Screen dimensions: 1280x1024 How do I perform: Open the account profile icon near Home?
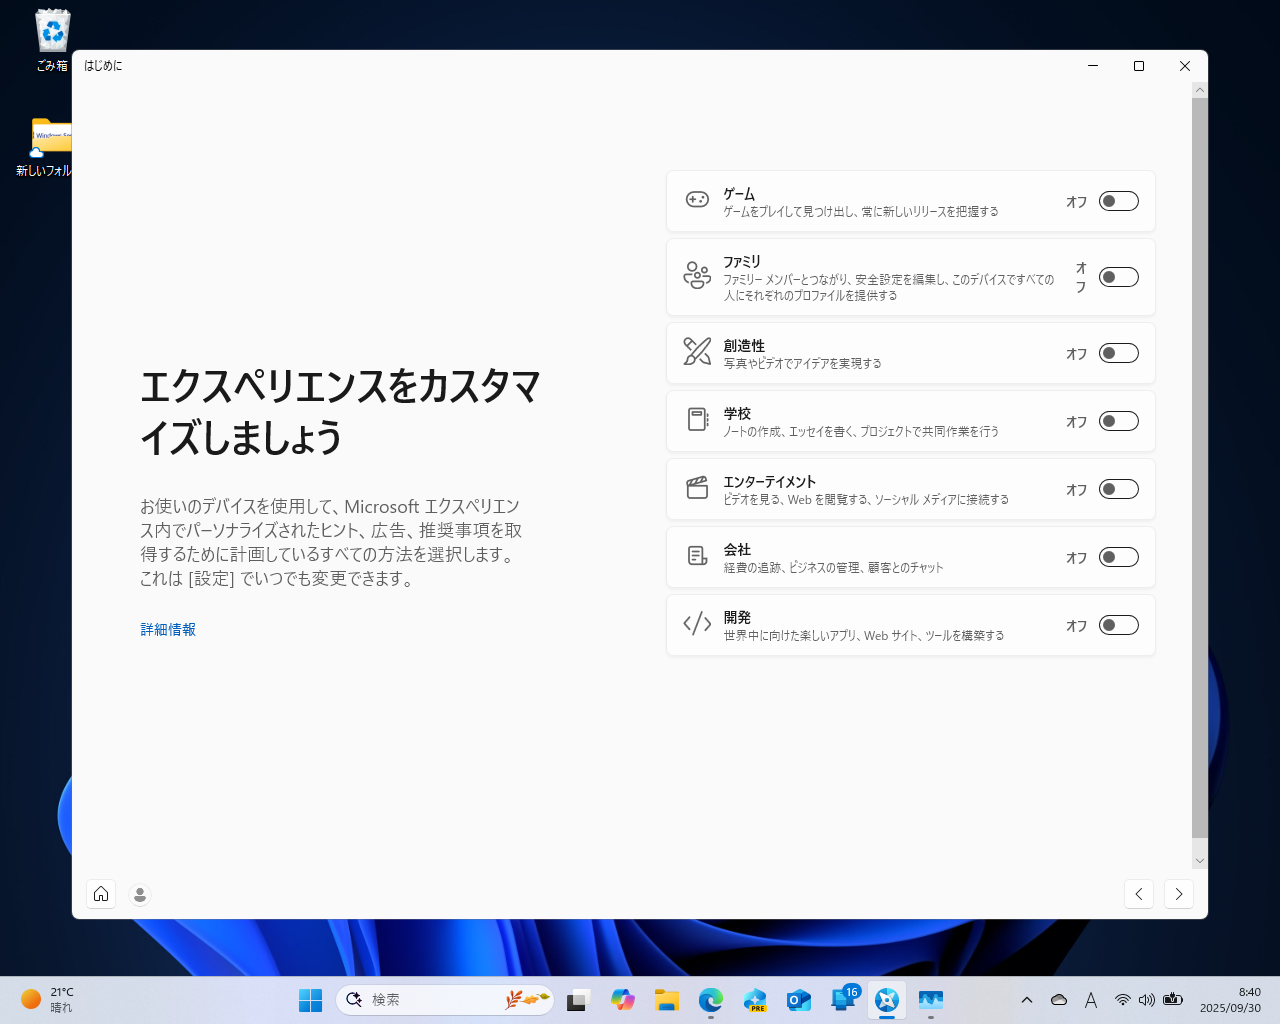pos(140,894)
